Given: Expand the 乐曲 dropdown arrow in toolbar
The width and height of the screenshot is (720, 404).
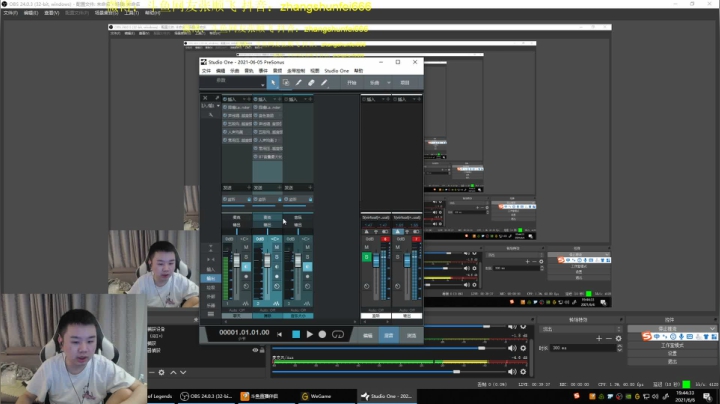Looking at the screenshot, I should tap(389, 83).
